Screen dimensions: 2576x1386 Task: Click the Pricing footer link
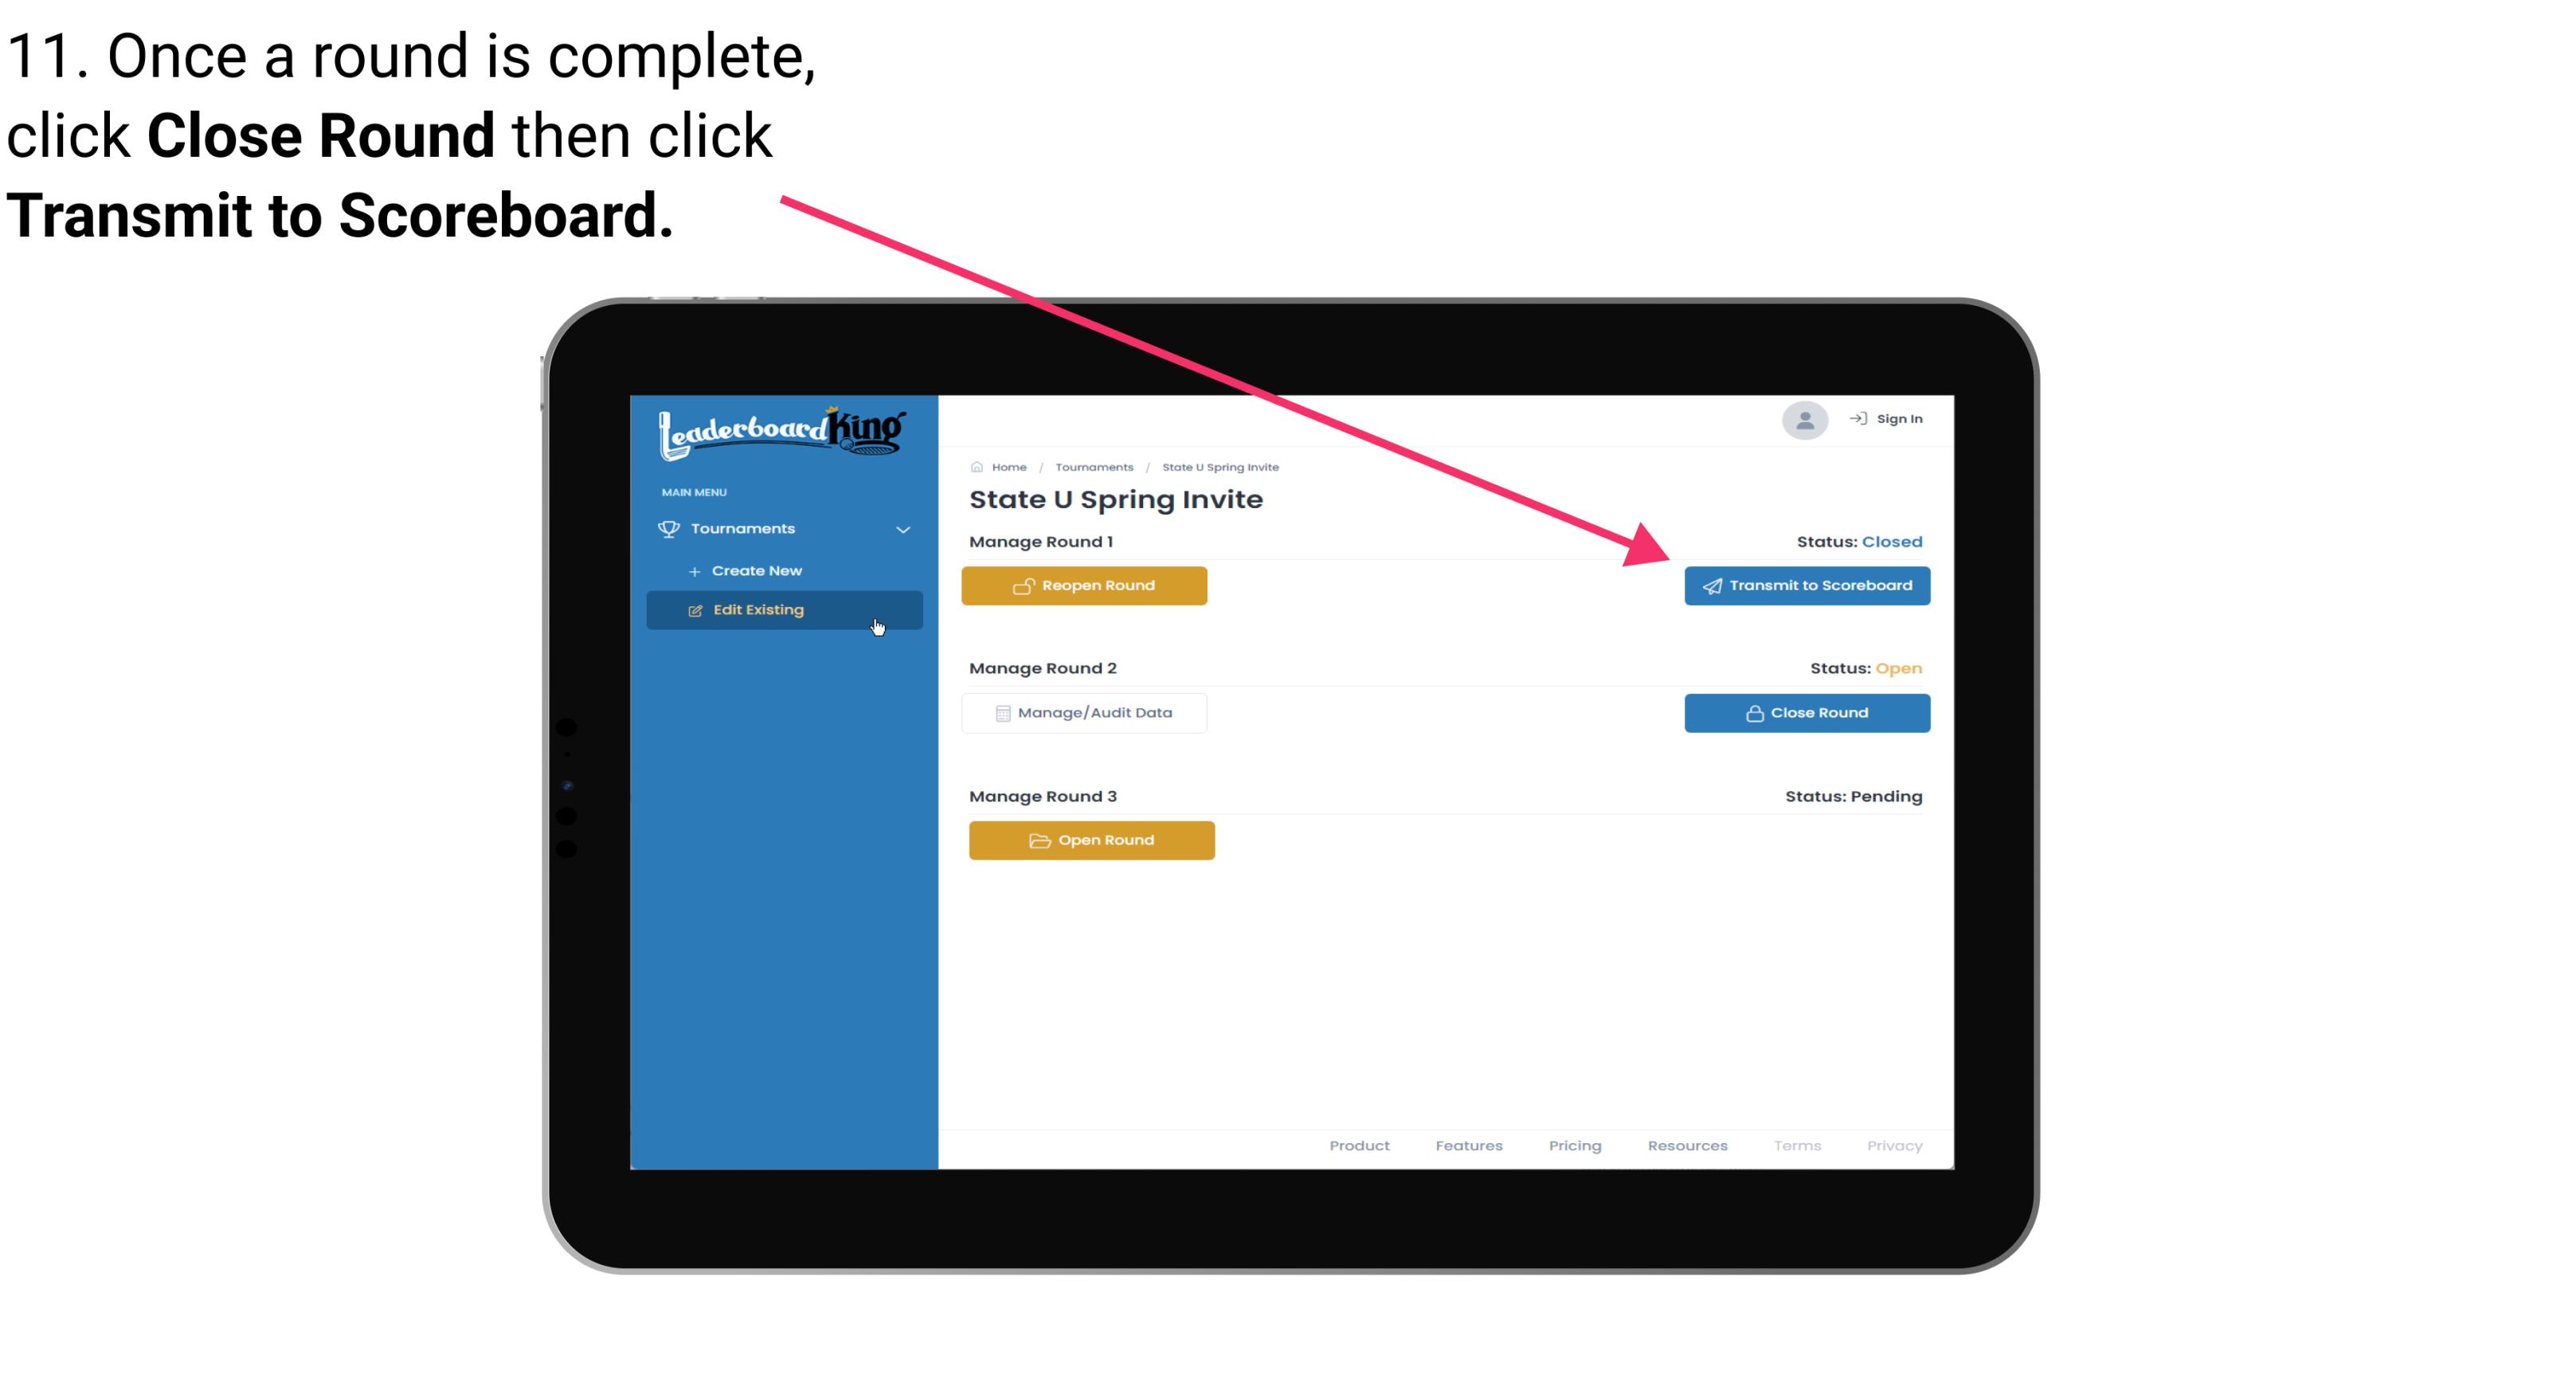point(1573,1145)
